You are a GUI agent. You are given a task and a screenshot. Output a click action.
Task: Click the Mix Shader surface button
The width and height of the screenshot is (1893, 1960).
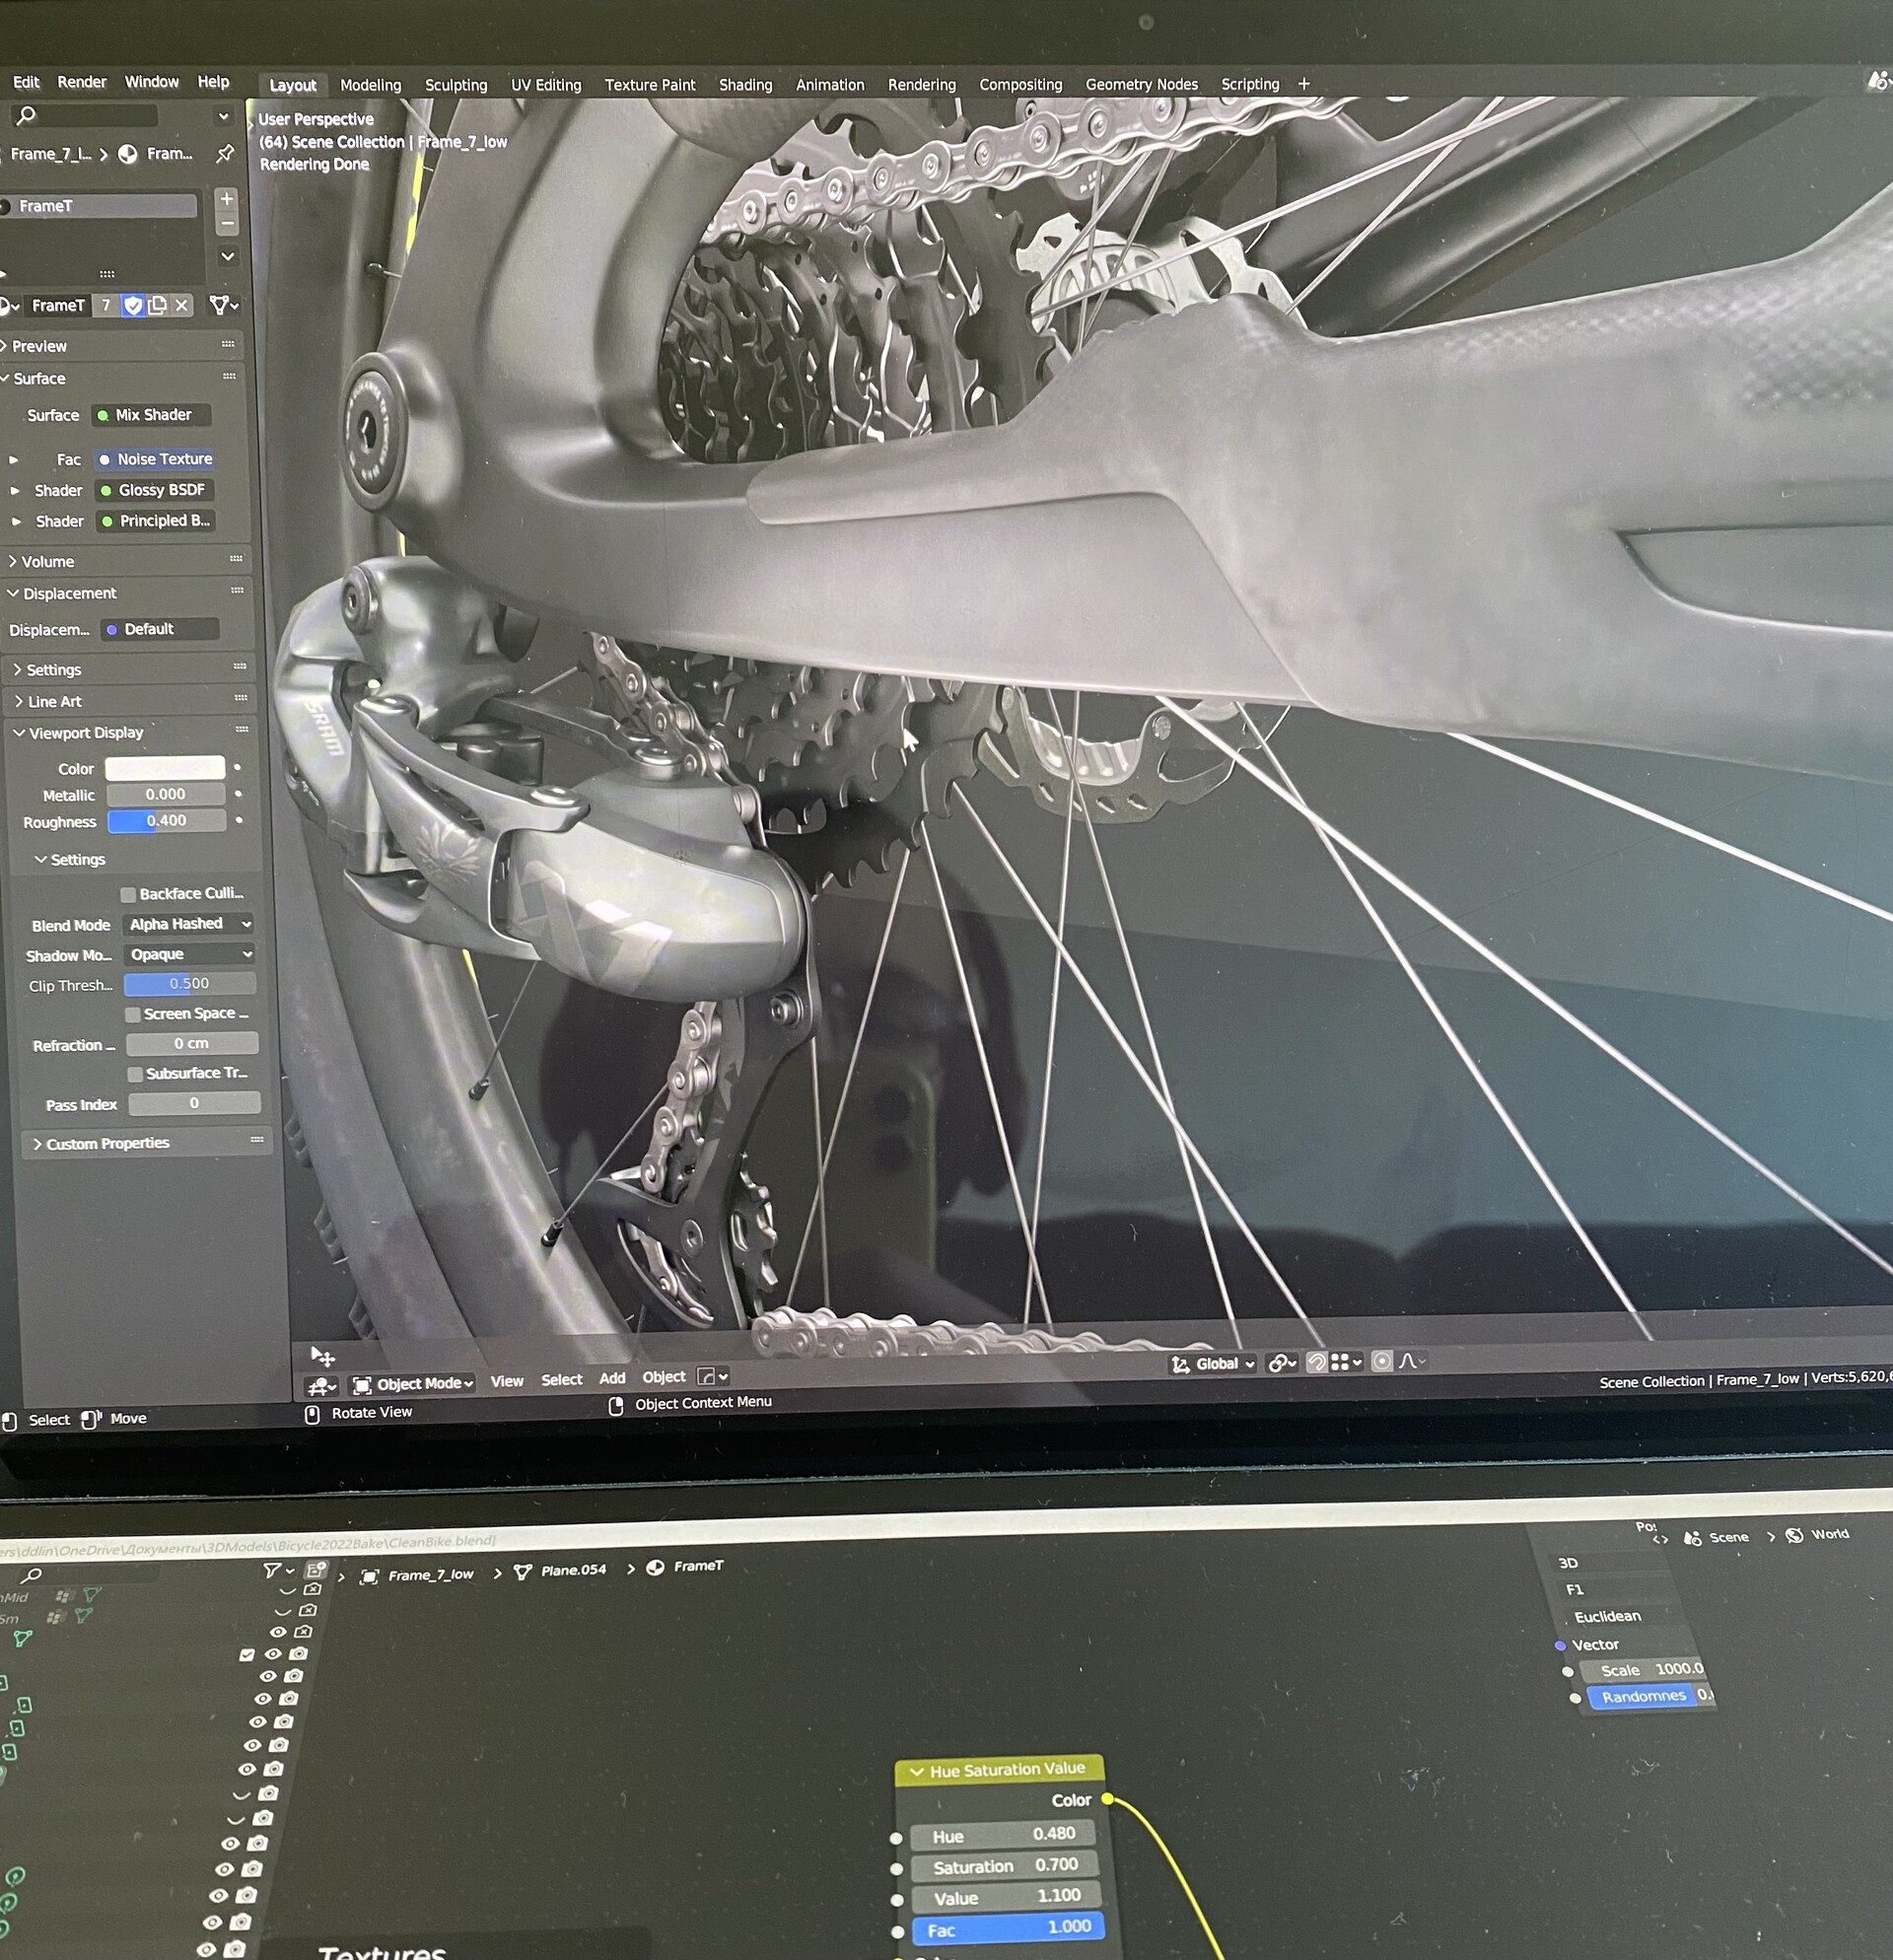152,414
